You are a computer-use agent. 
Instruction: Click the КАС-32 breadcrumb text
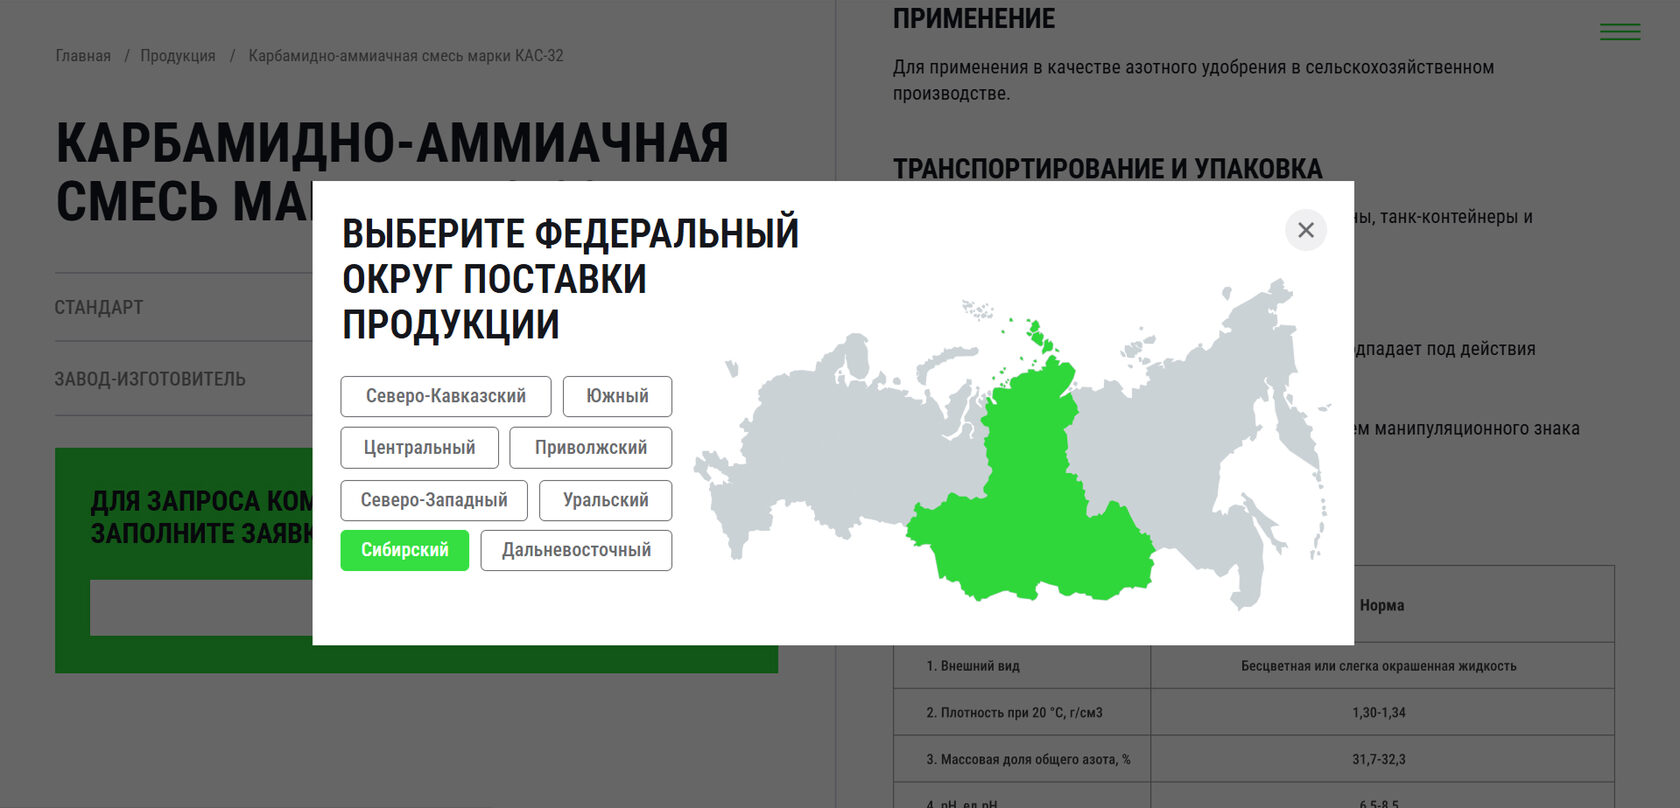pyautogui.click(x=406, y=56)
